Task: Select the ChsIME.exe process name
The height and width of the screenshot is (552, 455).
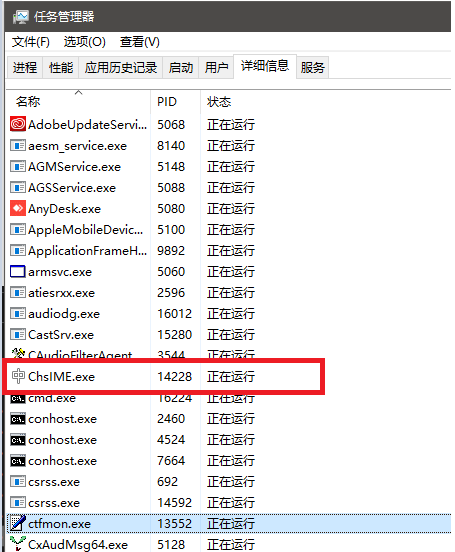Action: (x=61, y=377)
